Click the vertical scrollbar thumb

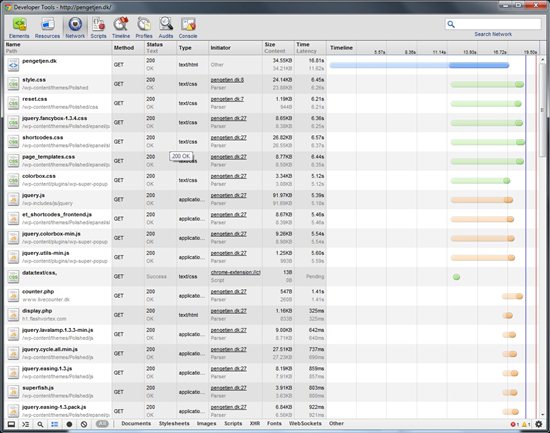[542, 109]
